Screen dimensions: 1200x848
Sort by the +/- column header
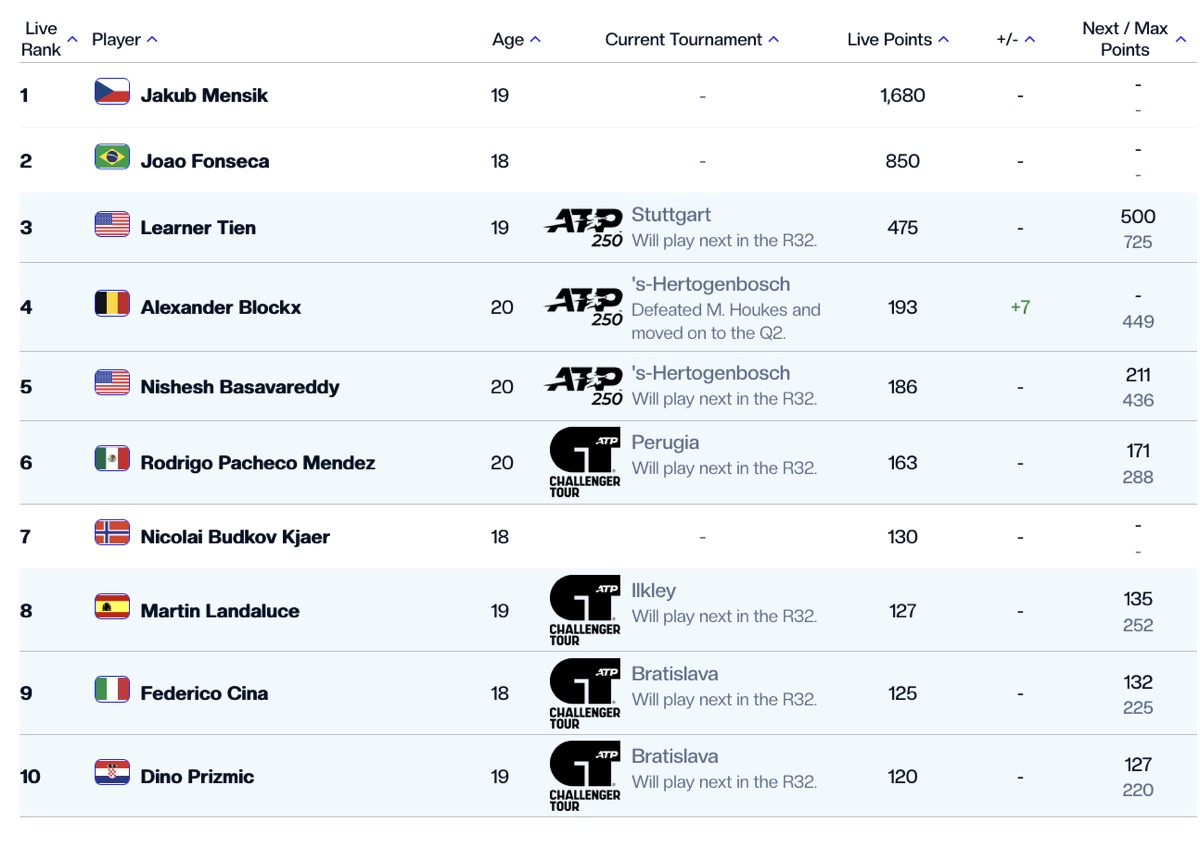click(1016, 39)
